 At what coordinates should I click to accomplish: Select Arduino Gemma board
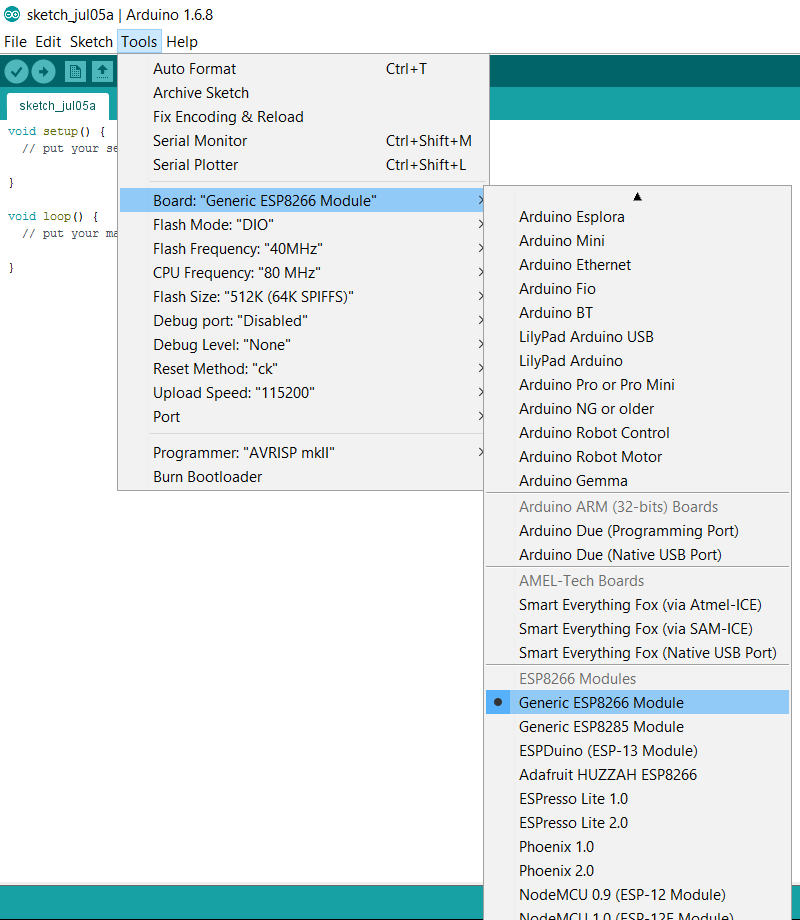tap(637, 481)
